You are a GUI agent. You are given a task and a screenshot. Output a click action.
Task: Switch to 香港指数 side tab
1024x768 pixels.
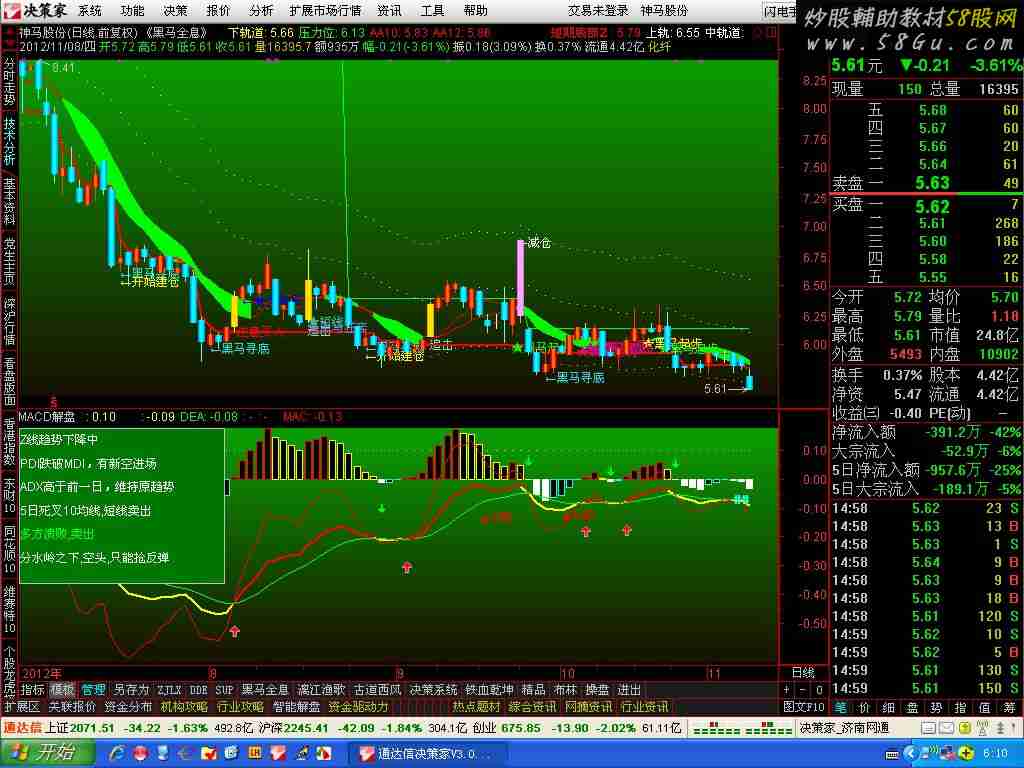tap(9, 442)
